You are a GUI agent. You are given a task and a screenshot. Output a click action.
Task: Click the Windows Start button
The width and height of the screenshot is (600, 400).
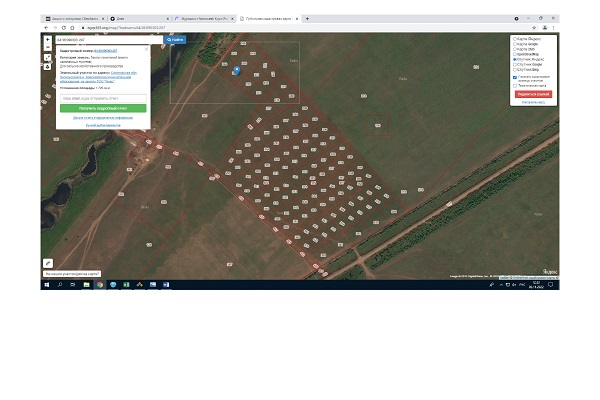[46, 285]
